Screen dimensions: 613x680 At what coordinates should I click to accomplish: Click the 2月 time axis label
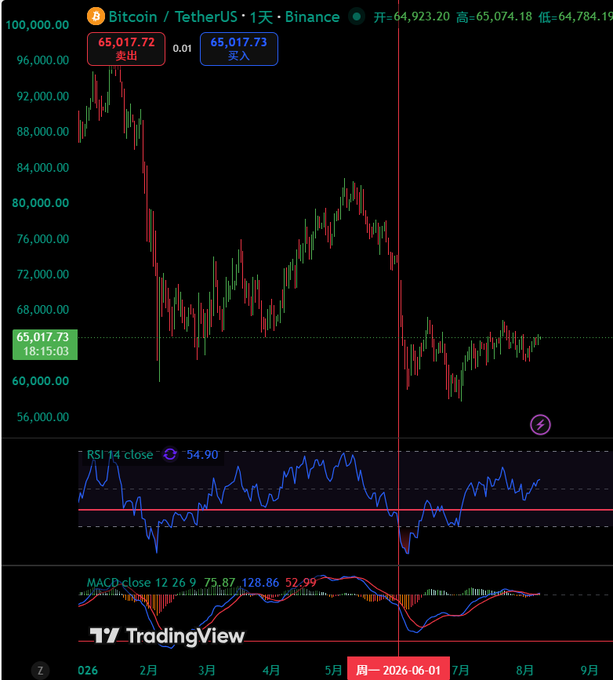[148, 670]
